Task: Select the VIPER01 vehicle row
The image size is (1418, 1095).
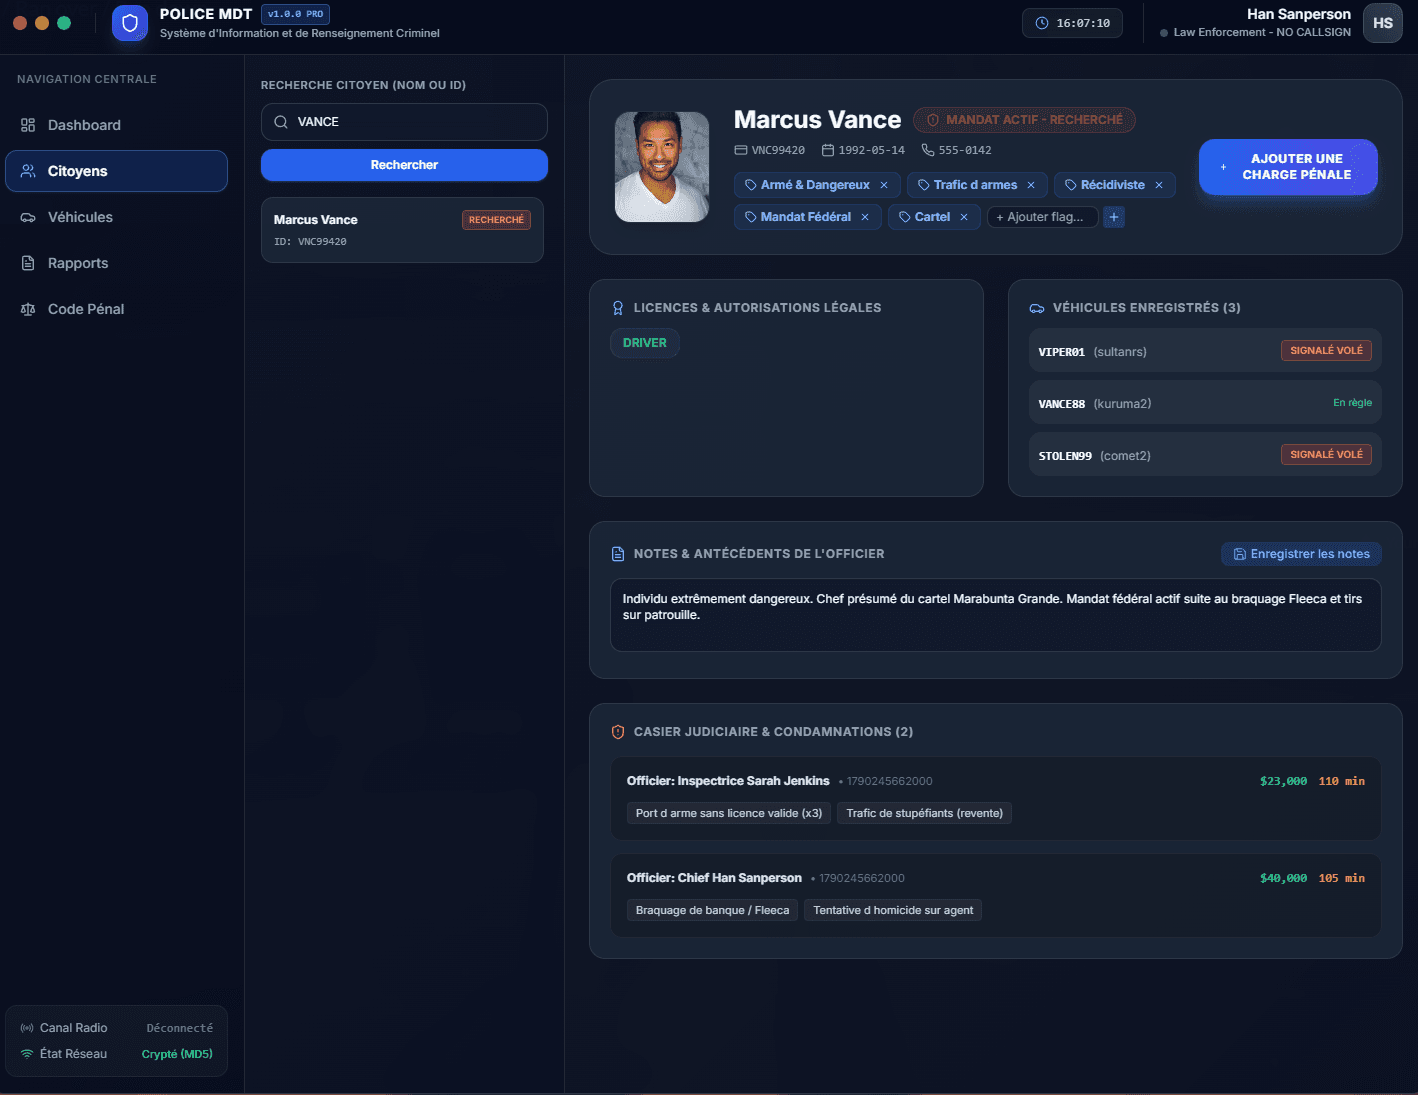Action: coord(1205,351)
